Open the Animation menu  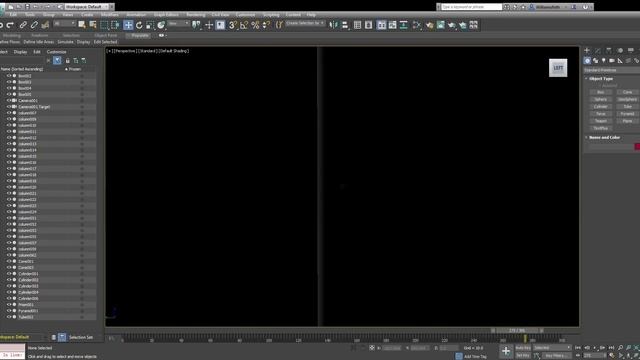[136, 15]
